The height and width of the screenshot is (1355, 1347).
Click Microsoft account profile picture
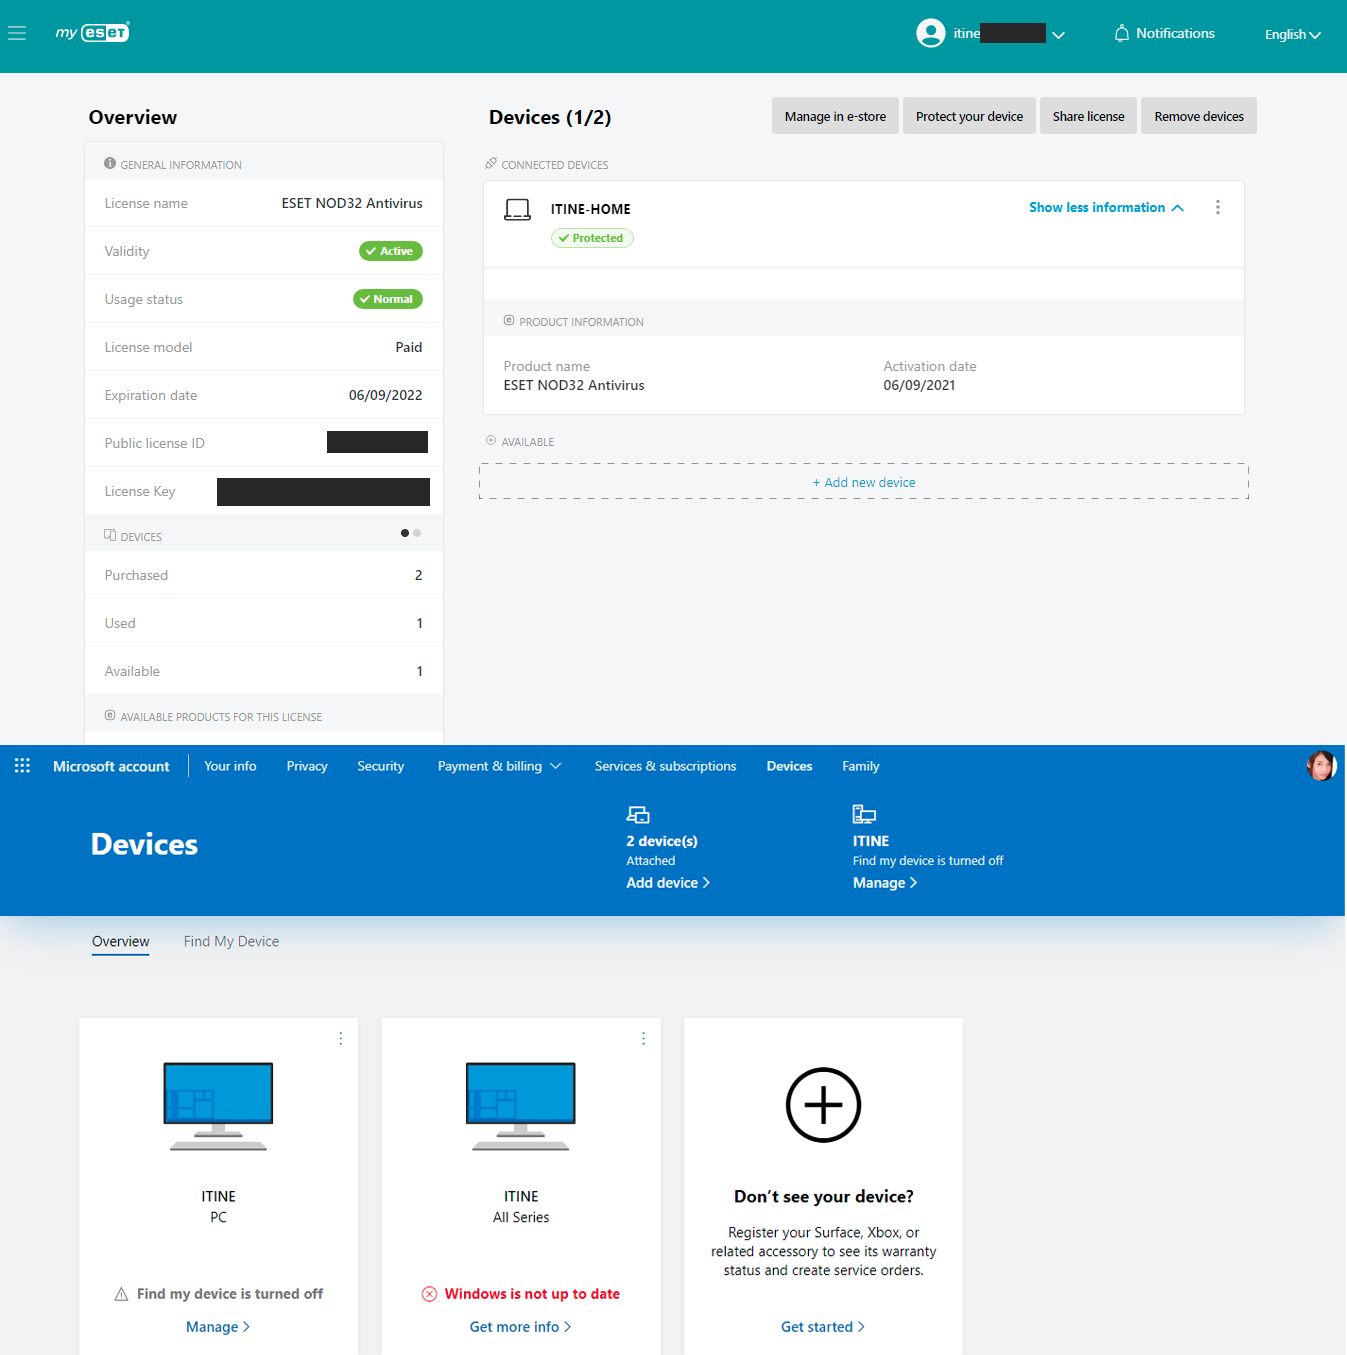(1321, 766)
